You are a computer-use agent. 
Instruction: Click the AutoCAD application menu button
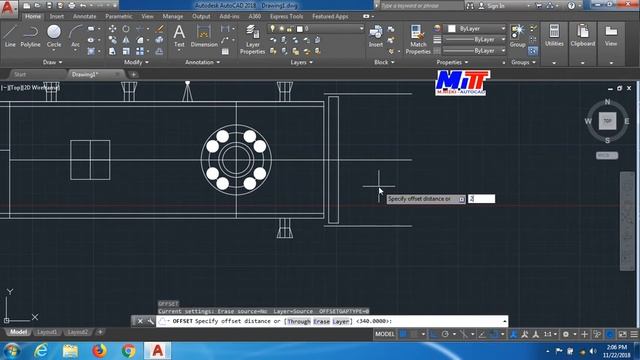tap(8, 8)
